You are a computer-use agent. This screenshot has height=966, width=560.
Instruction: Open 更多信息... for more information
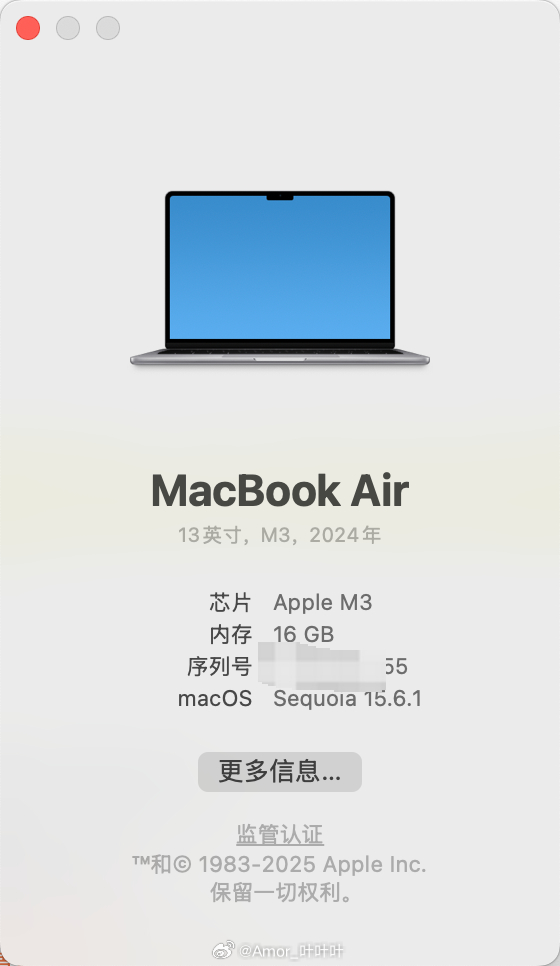tap(280, 771)
